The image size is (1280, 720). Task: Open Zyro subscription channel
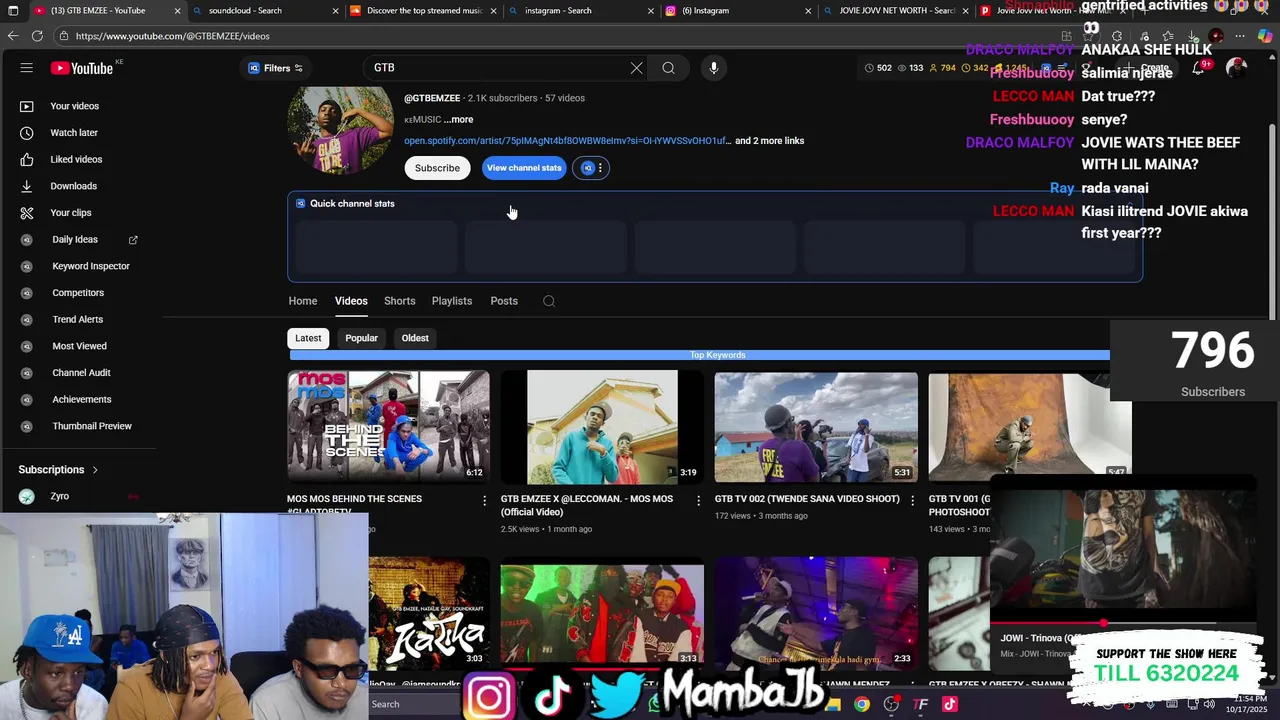pyautogui.click(x=60, y=497)
